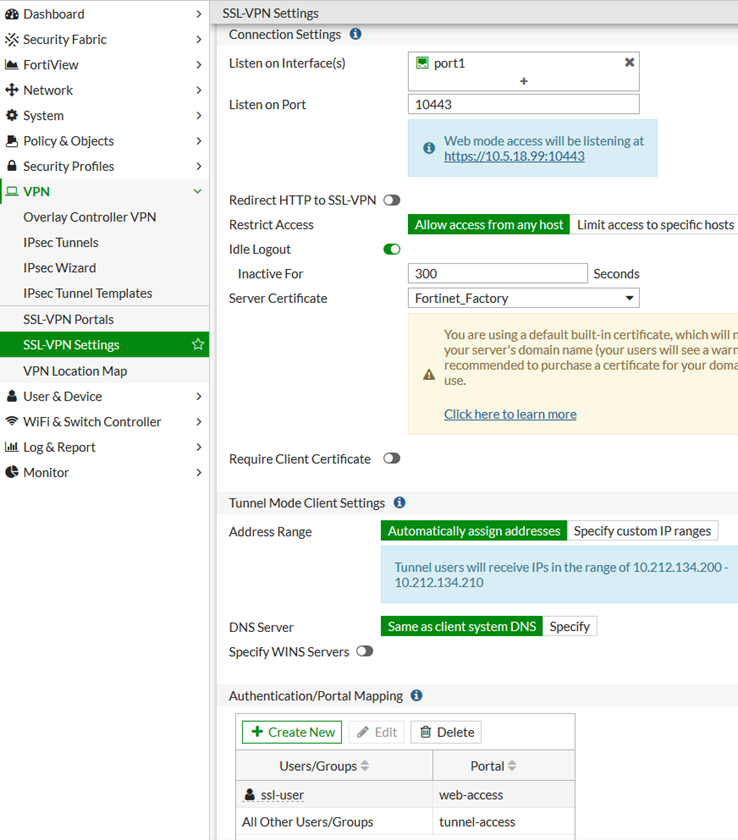Remove port1 from listen interfaces
This screenshot has width=738, height=840.
[629, 62]
